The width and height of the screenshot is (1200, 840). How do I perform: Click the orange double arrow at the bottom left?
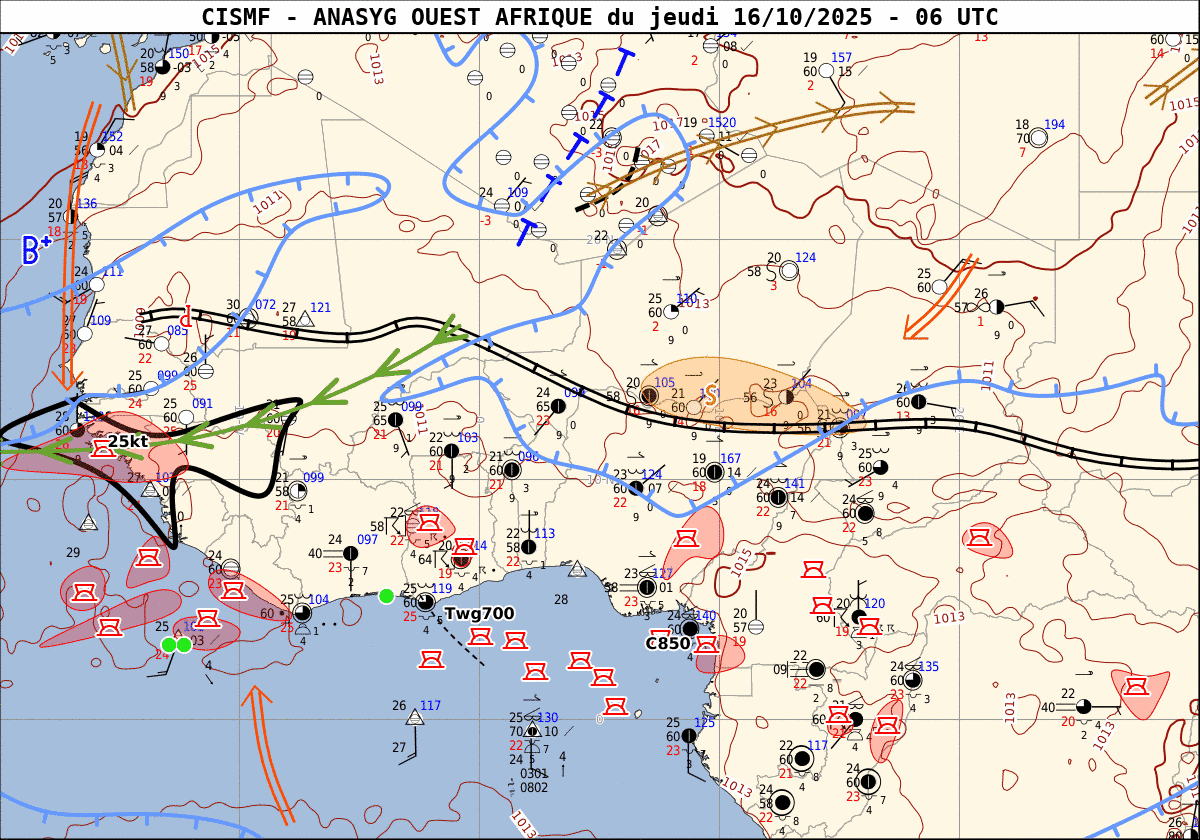(x=268, y=750)
